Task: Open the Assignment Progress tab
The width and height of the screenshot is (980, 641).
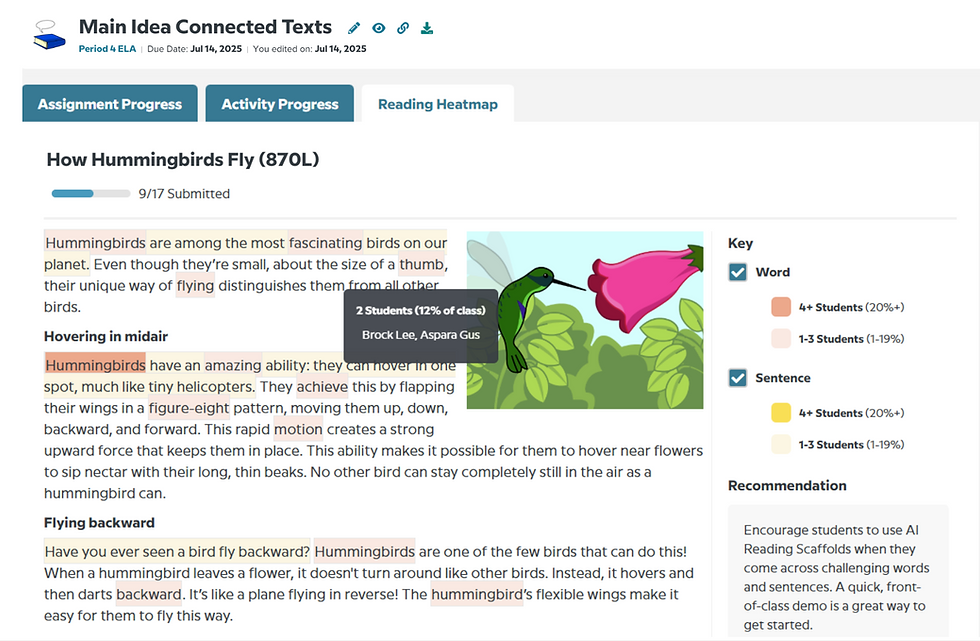Action: point(110,104)
